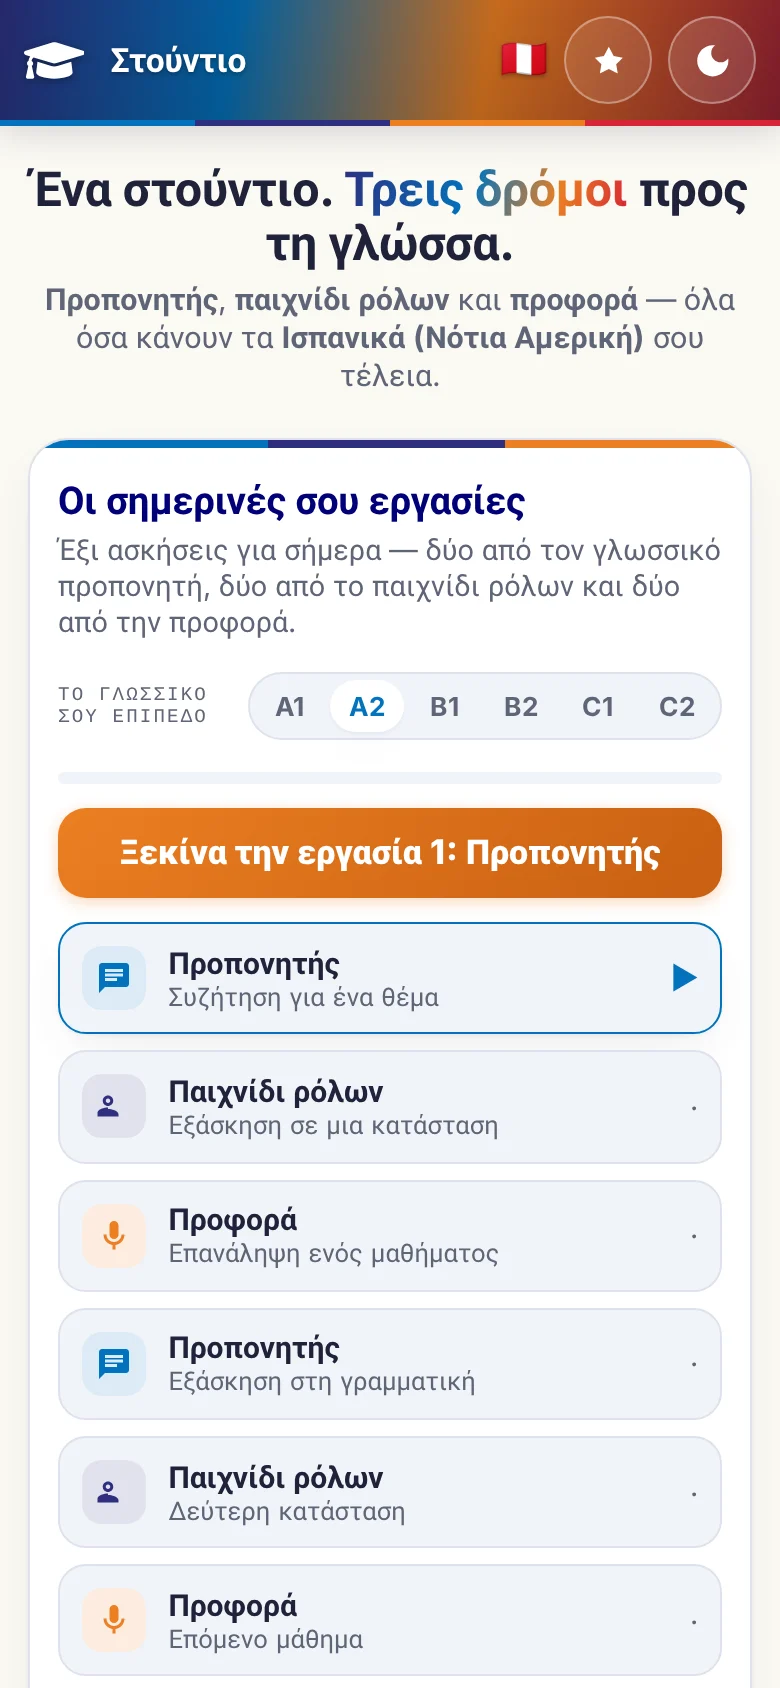Click microphone icon of Επόμενο μάθημα task
Viewport: 780px width, 1688px height.
[114, 1619]
